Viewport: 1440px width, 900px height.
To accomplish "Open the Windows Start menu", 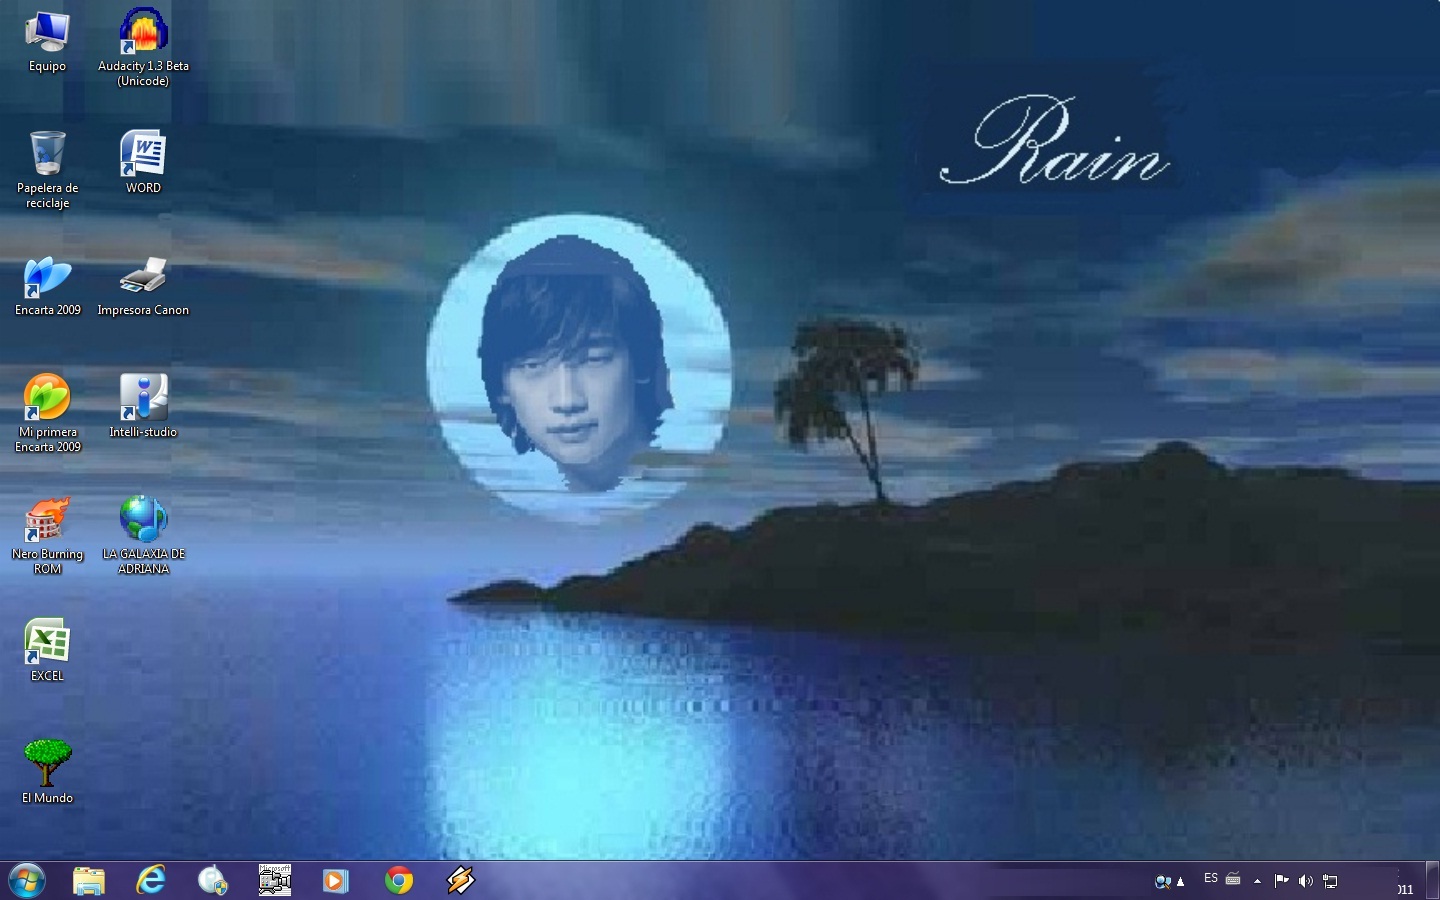I will pos(27,881).
